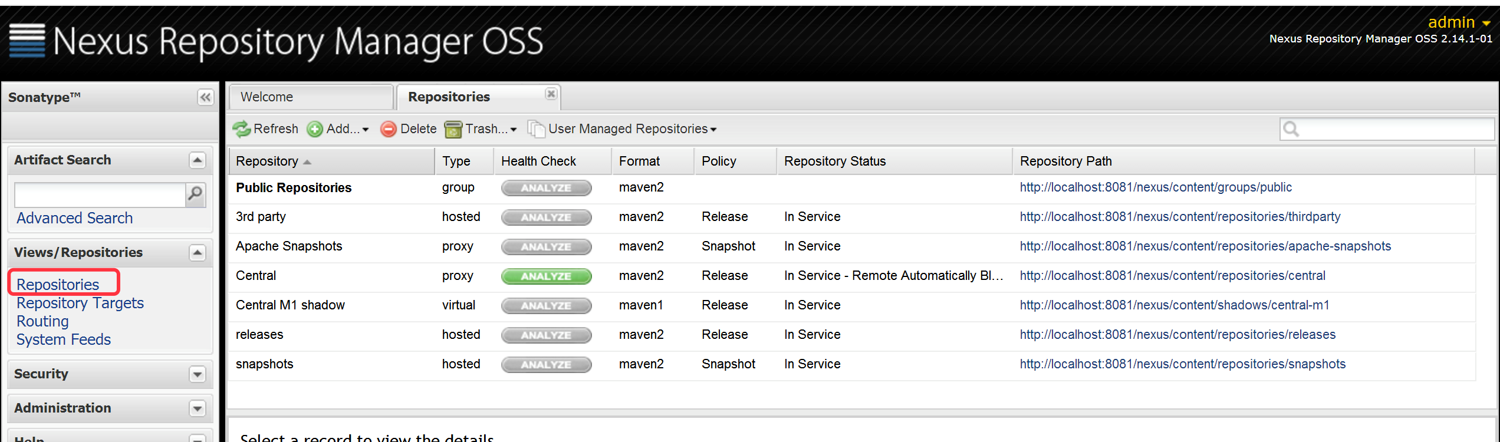Select the Central M1 shadow row
This screenshot has width=1500, height=442.
[x=852, y=306]
